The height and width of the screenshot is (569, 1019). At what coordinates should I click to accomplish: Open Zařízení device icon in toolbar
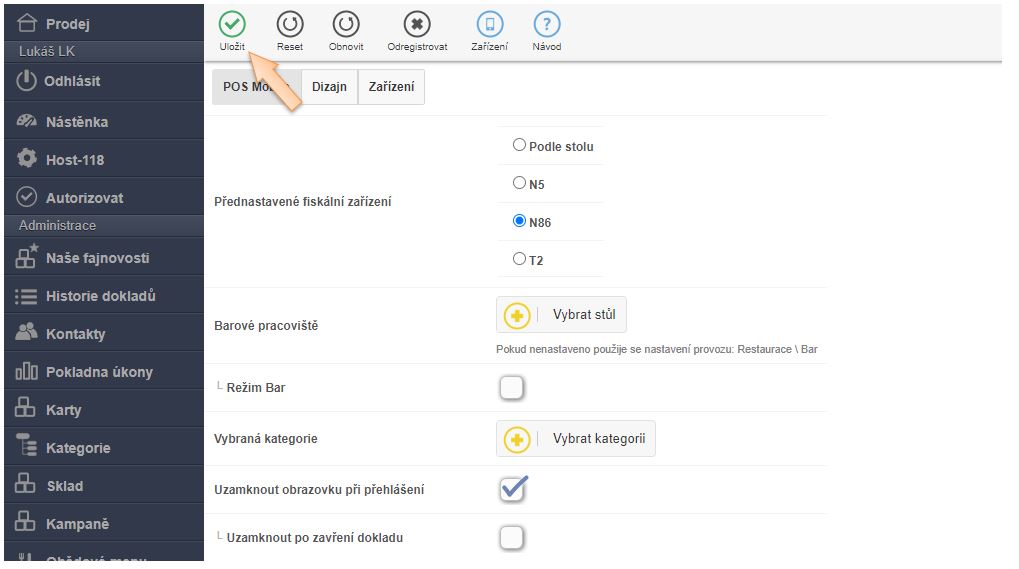pyautogui.click(x=489, y=25)
